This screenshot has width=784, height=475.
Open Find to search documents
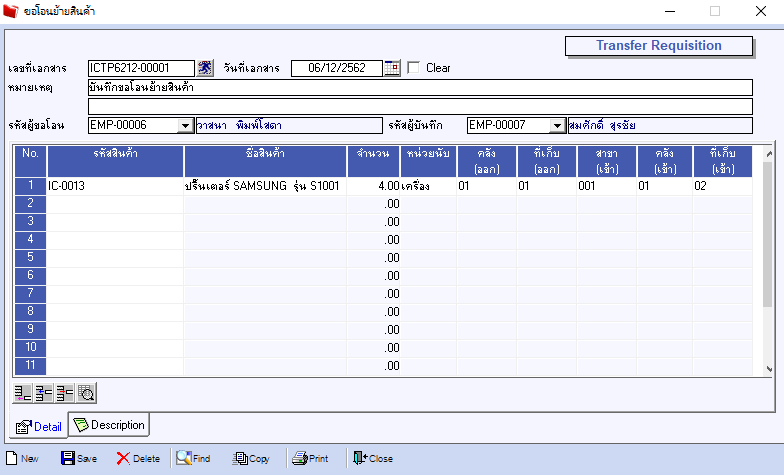point(193,458)
